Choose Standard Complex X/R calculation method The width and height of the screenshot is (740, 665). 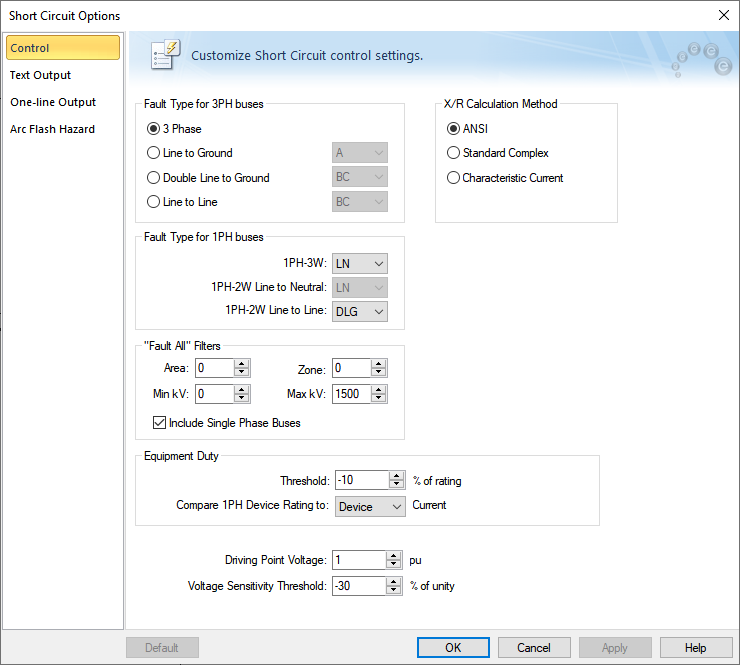coord(454,153)
